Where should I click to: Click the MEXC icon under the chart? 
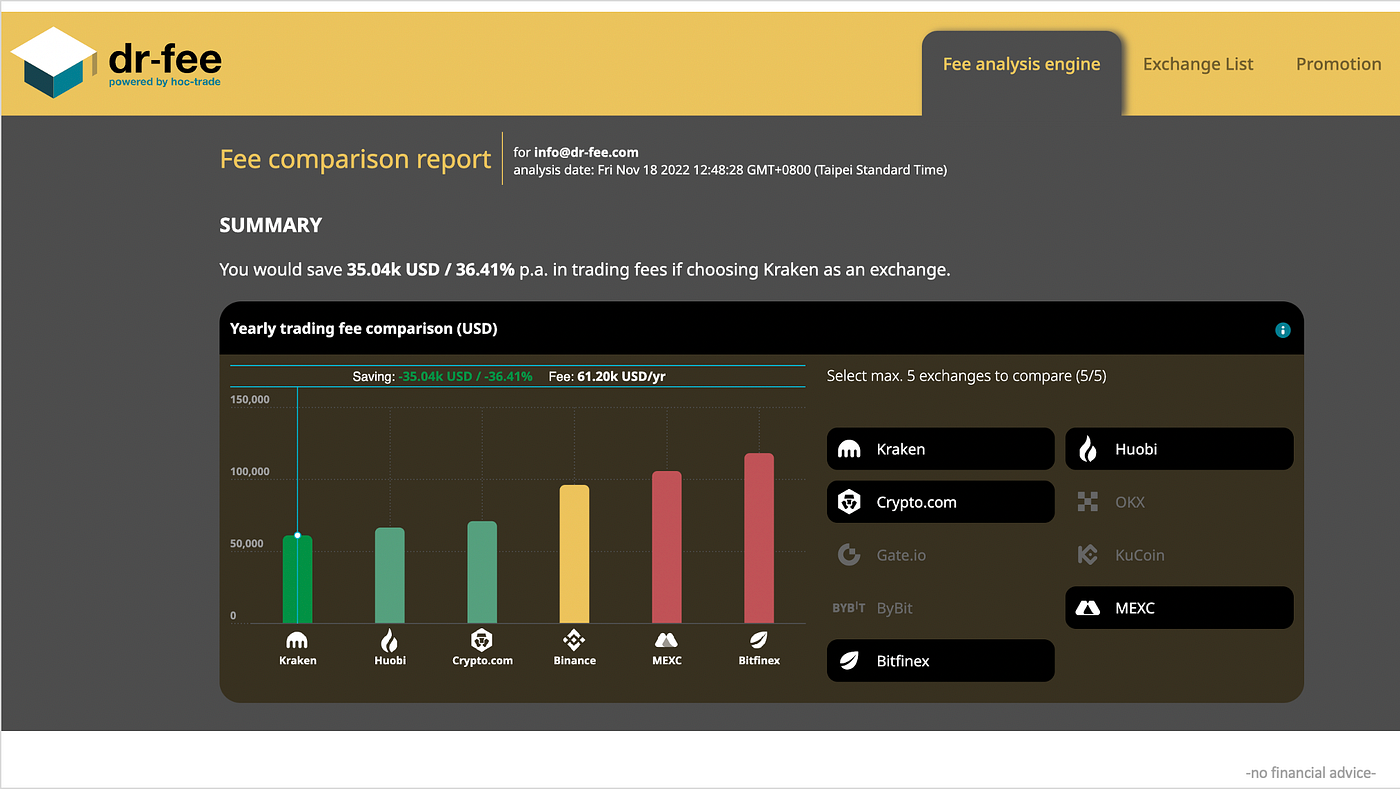coord(666,640)
